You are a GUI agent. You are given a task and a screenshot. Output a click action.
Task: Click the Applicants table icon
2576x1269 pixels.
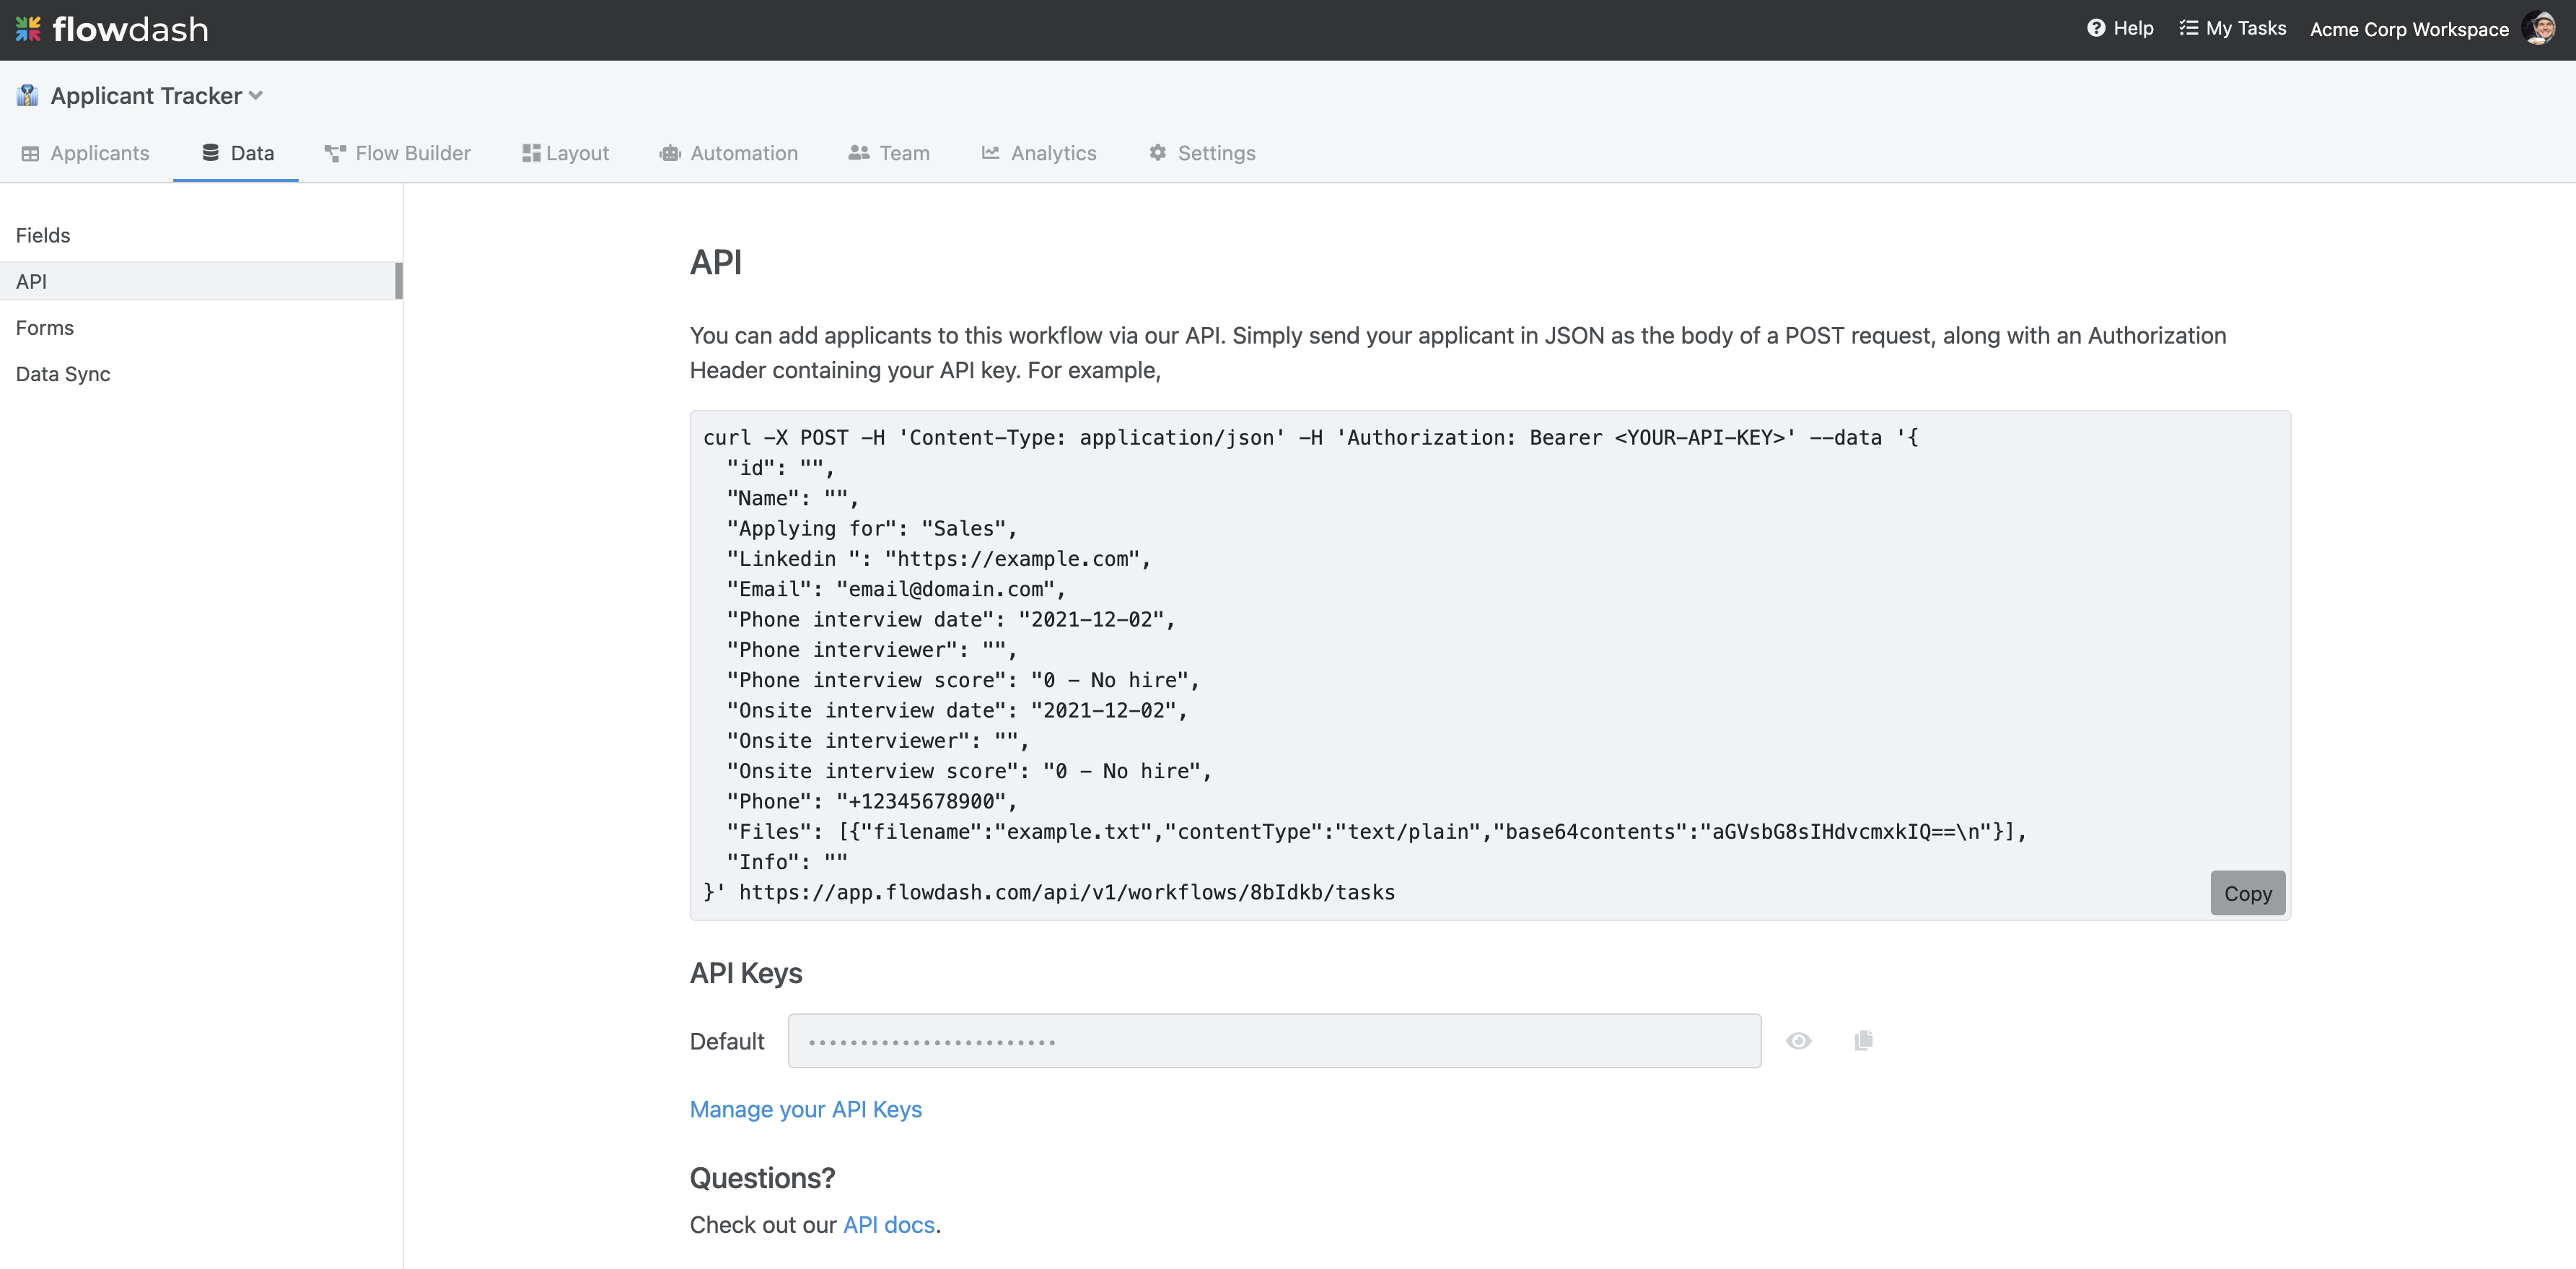[30, 153]
